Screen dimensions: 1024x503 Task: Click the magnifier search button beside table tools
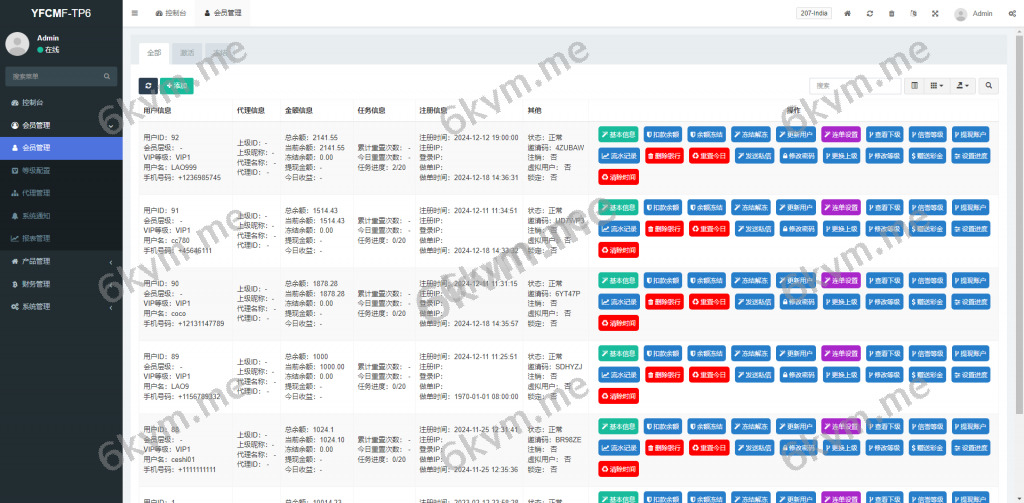989,87
